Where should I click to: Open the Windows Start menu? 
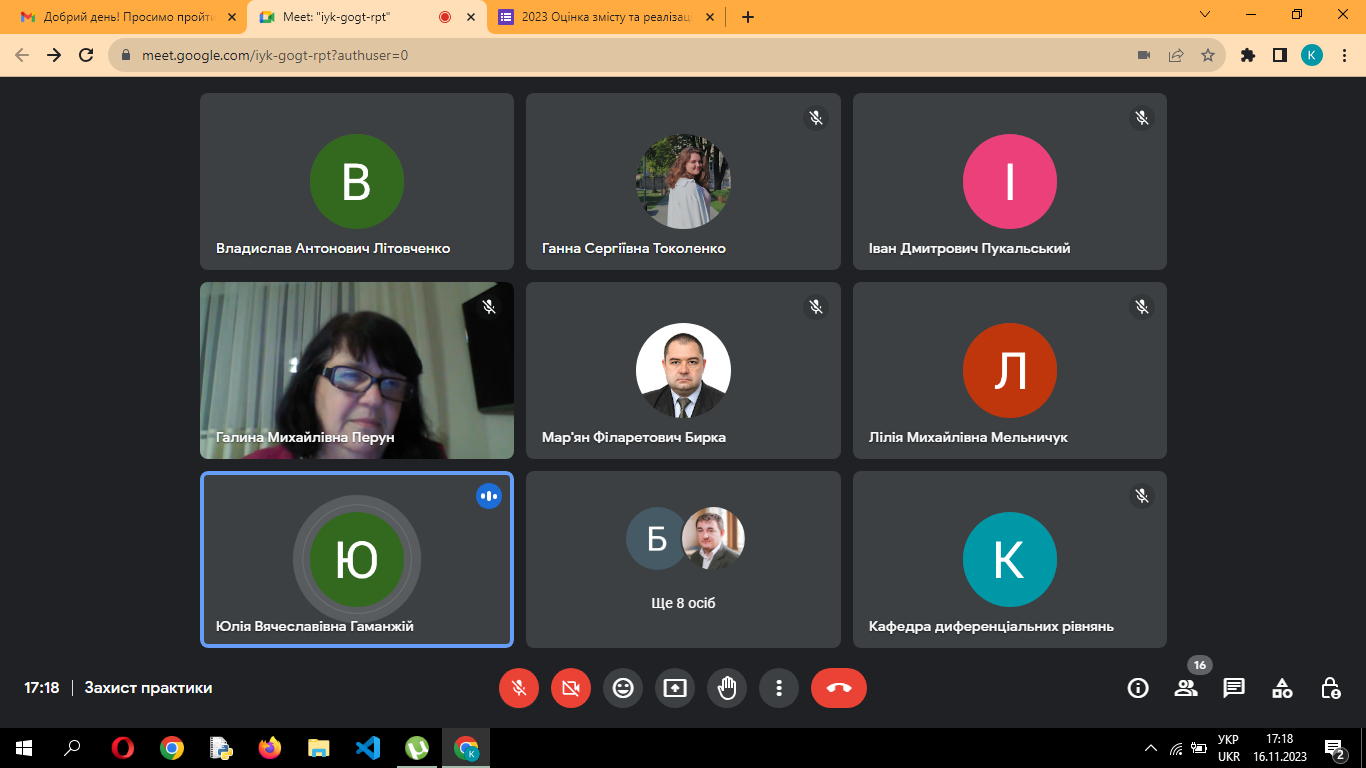coord(24,748)
